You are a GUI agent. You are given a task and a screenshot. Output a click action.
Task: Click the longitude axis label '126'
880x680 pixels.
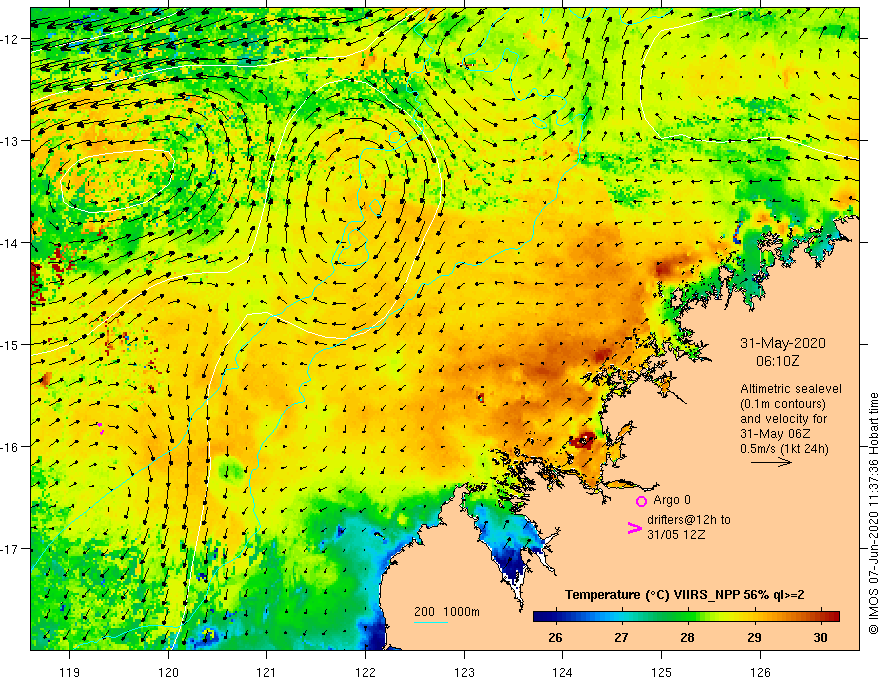pyautogui.click(x=760, y=672)
